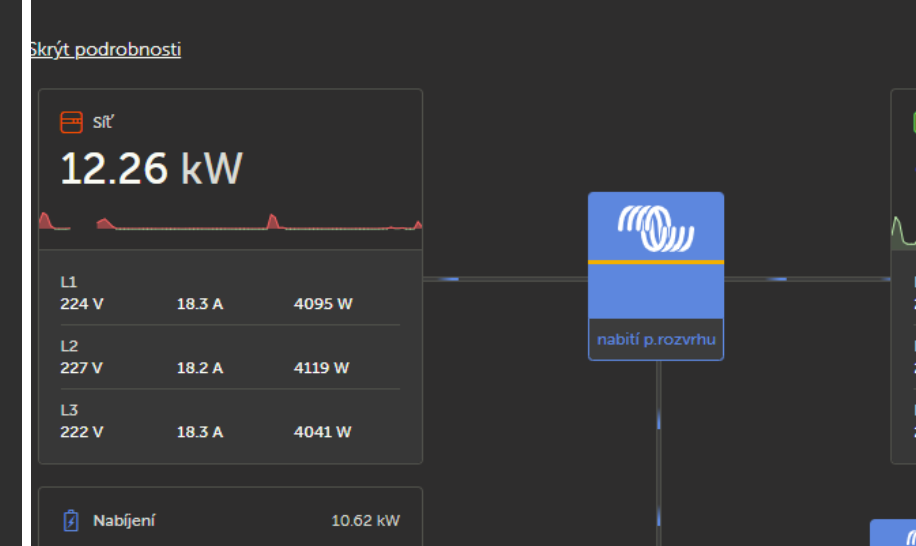This screenshot has width=916, height=546.
Task: Click the partial blue tile in bottom-right corner
Action: tap(893, 532)
